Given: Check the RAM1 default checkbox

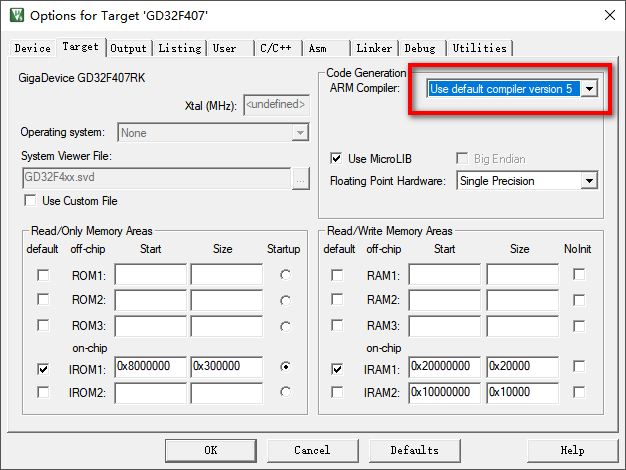Looking at the screenshot, I should click(337, 275).
